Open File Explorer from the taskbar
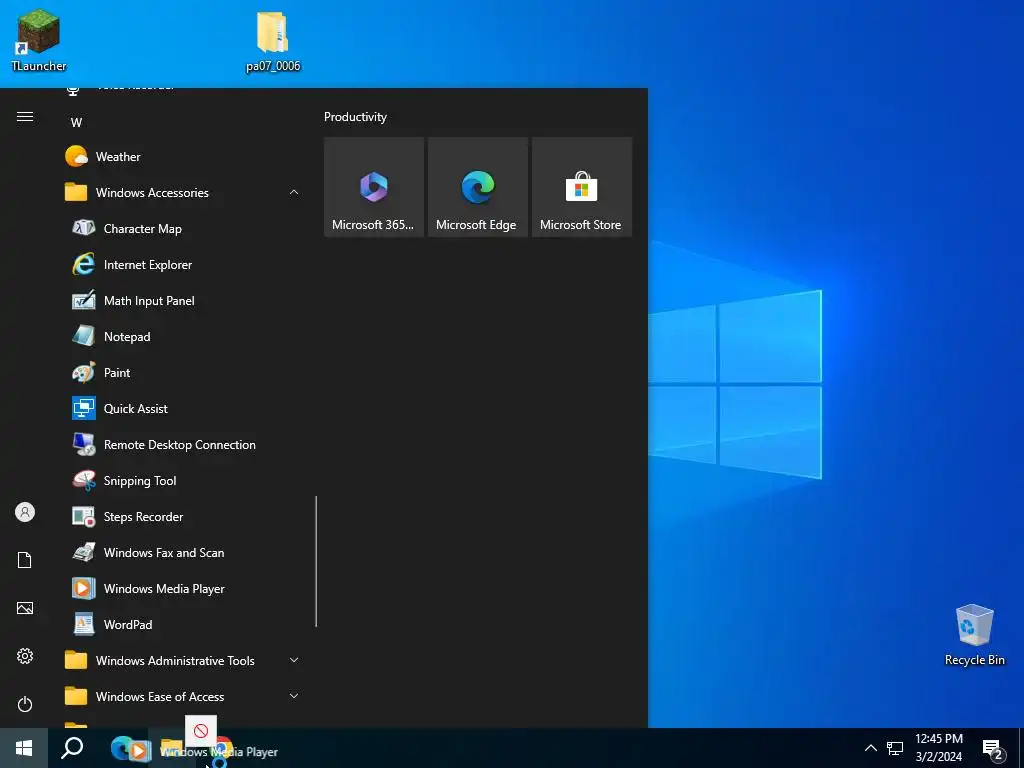 click(172, 748)
